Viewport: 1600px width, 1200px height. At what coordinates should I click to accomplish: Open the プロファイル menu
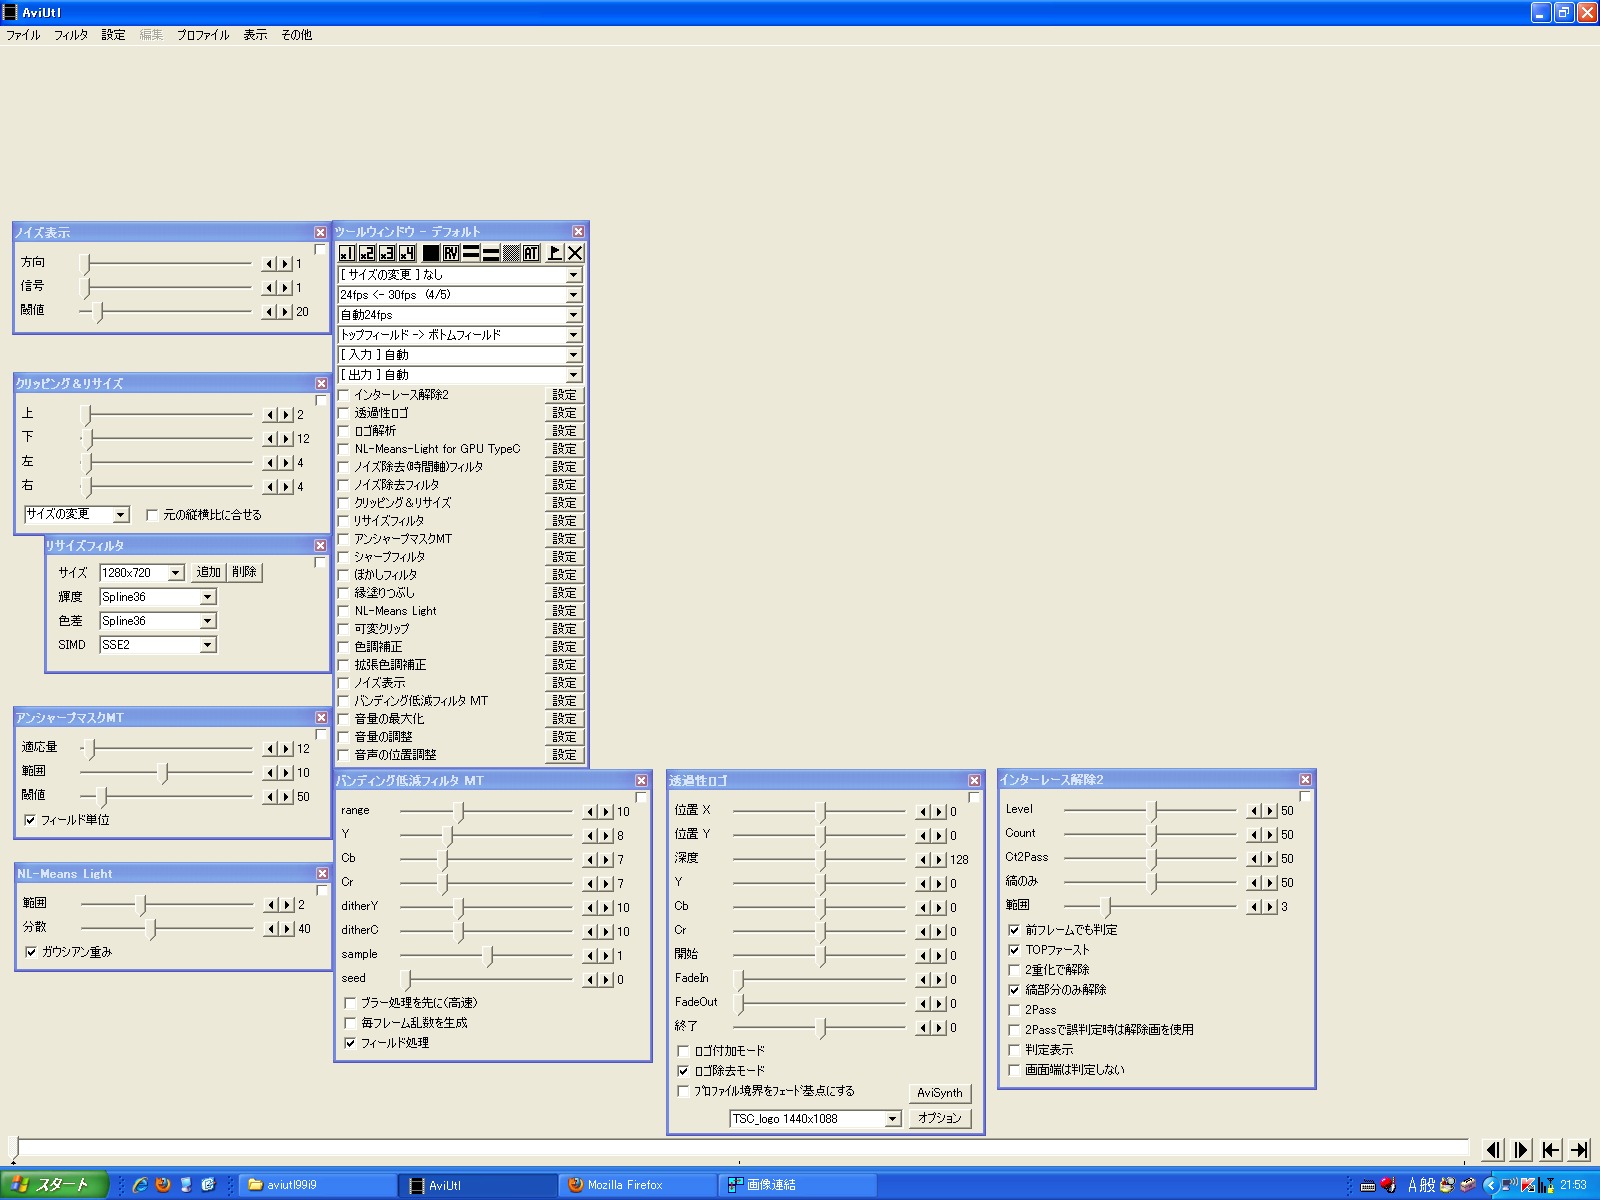pos(203,35)
